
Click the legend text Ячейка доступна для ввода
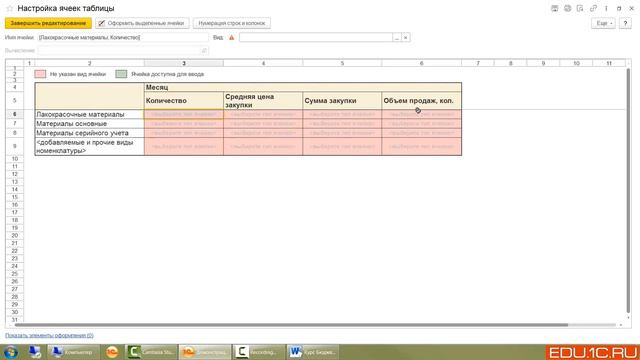[167, 74]
